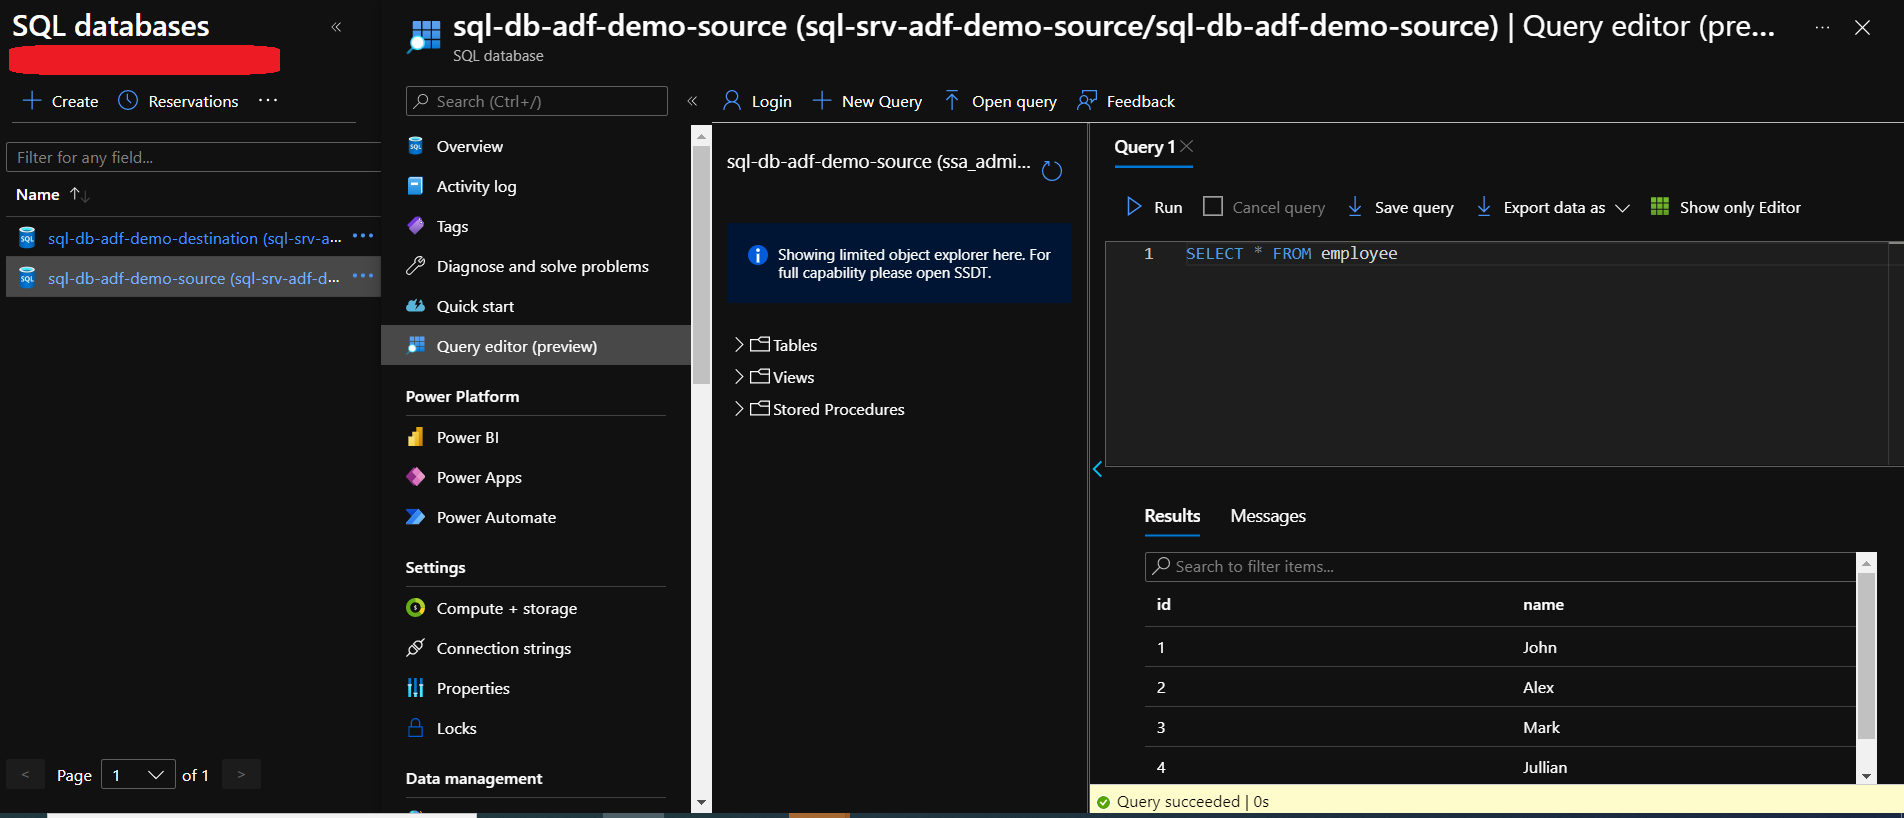Select Query editor (preview) menu item
The height and width of the screenshot is (818, 1904).
(x=536, y=346)
